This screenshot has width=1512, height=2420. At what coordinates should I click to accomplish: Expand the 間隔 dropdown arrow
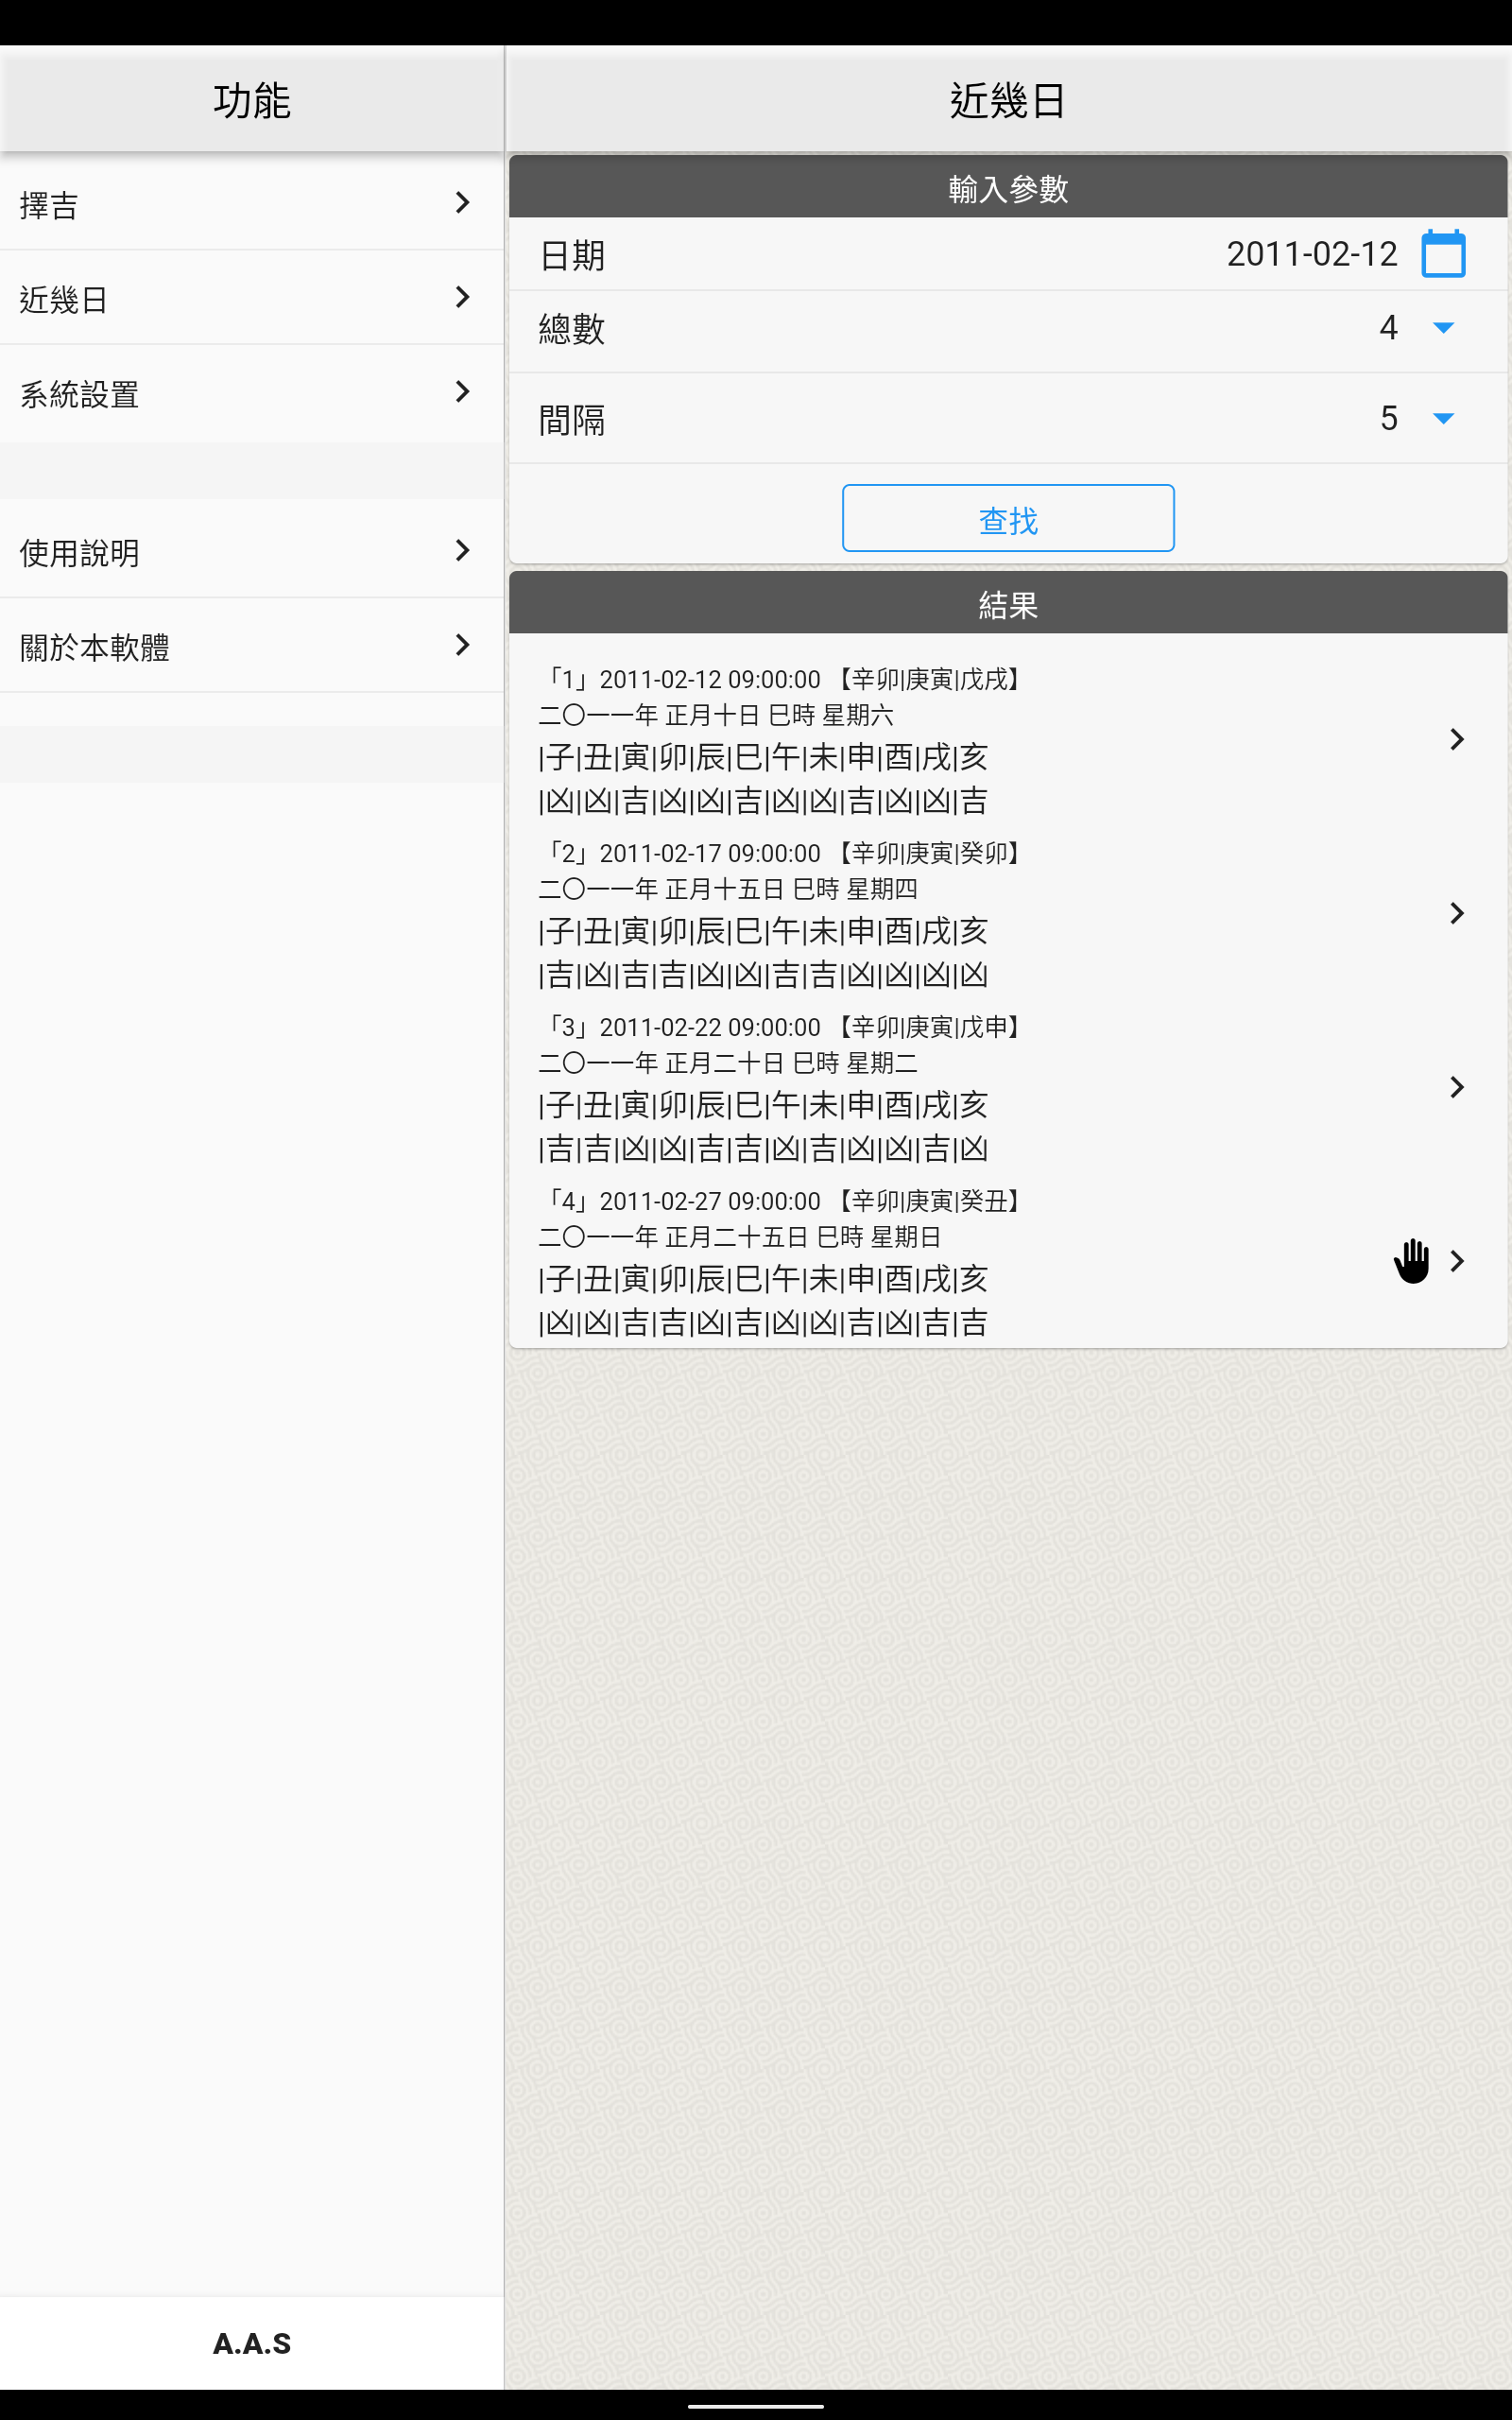point(1443,418)
